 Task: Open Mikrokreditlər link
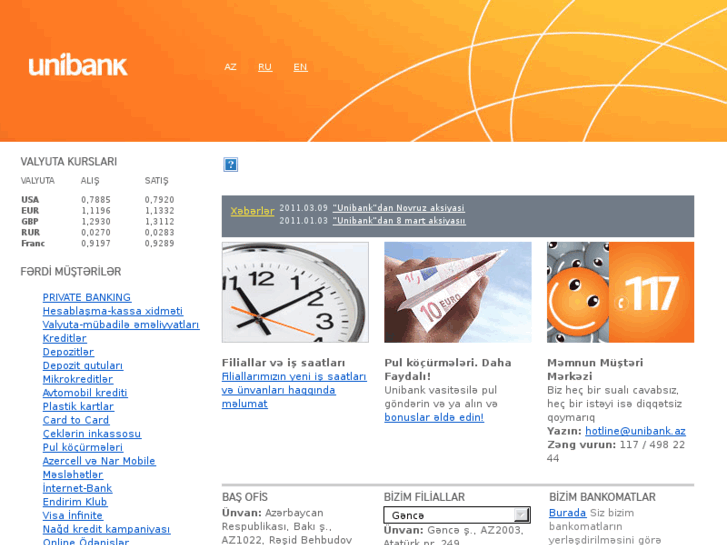click(78, 379)
